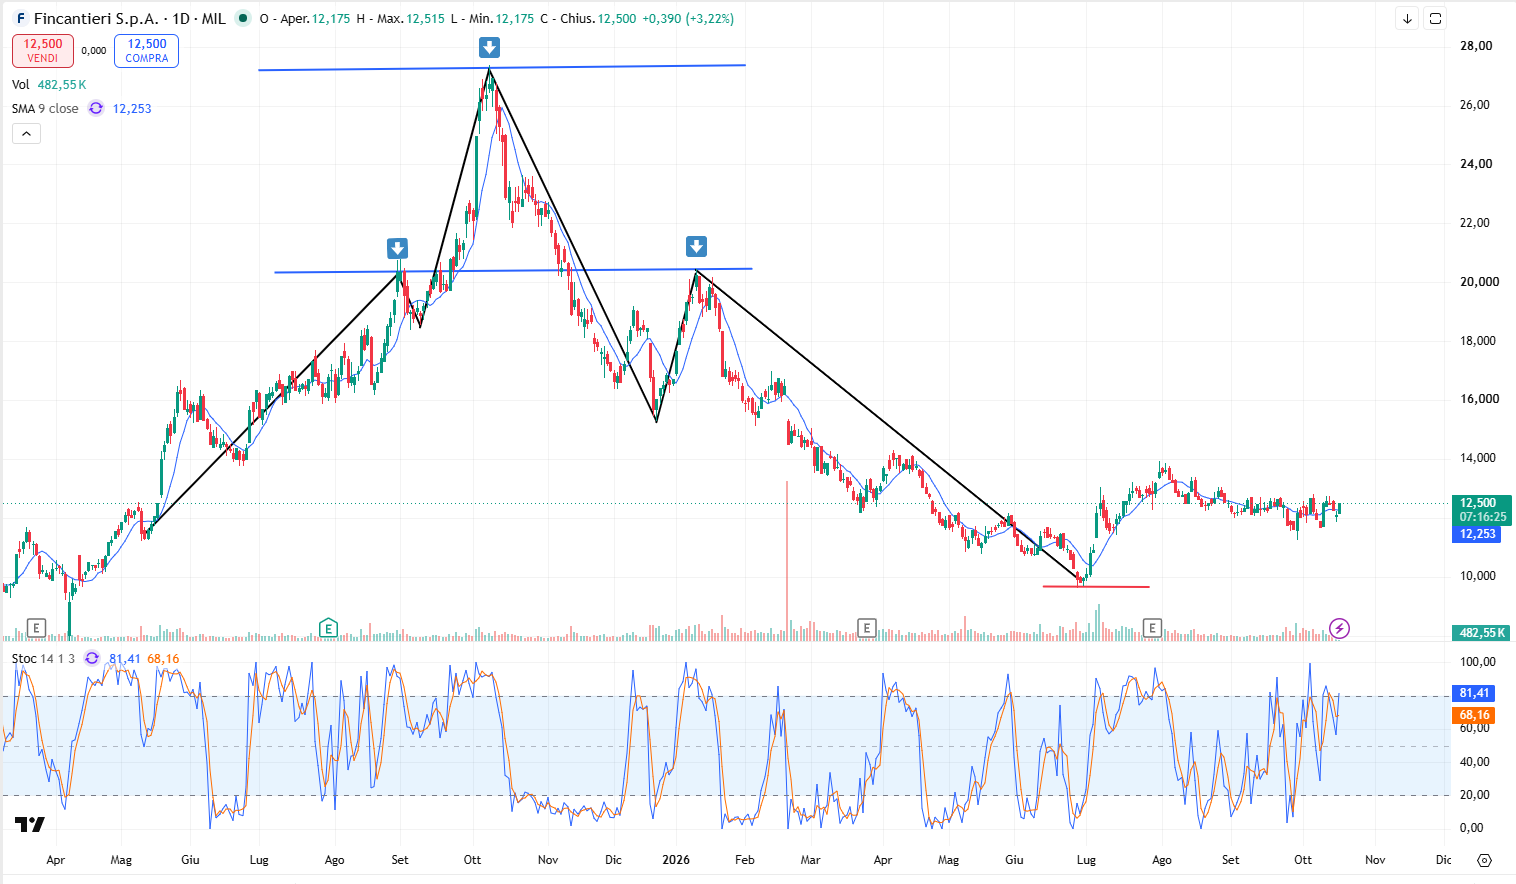Click the 100,00 stochastic scale label
This screenshot has height=884, width=1516.
1478,662
